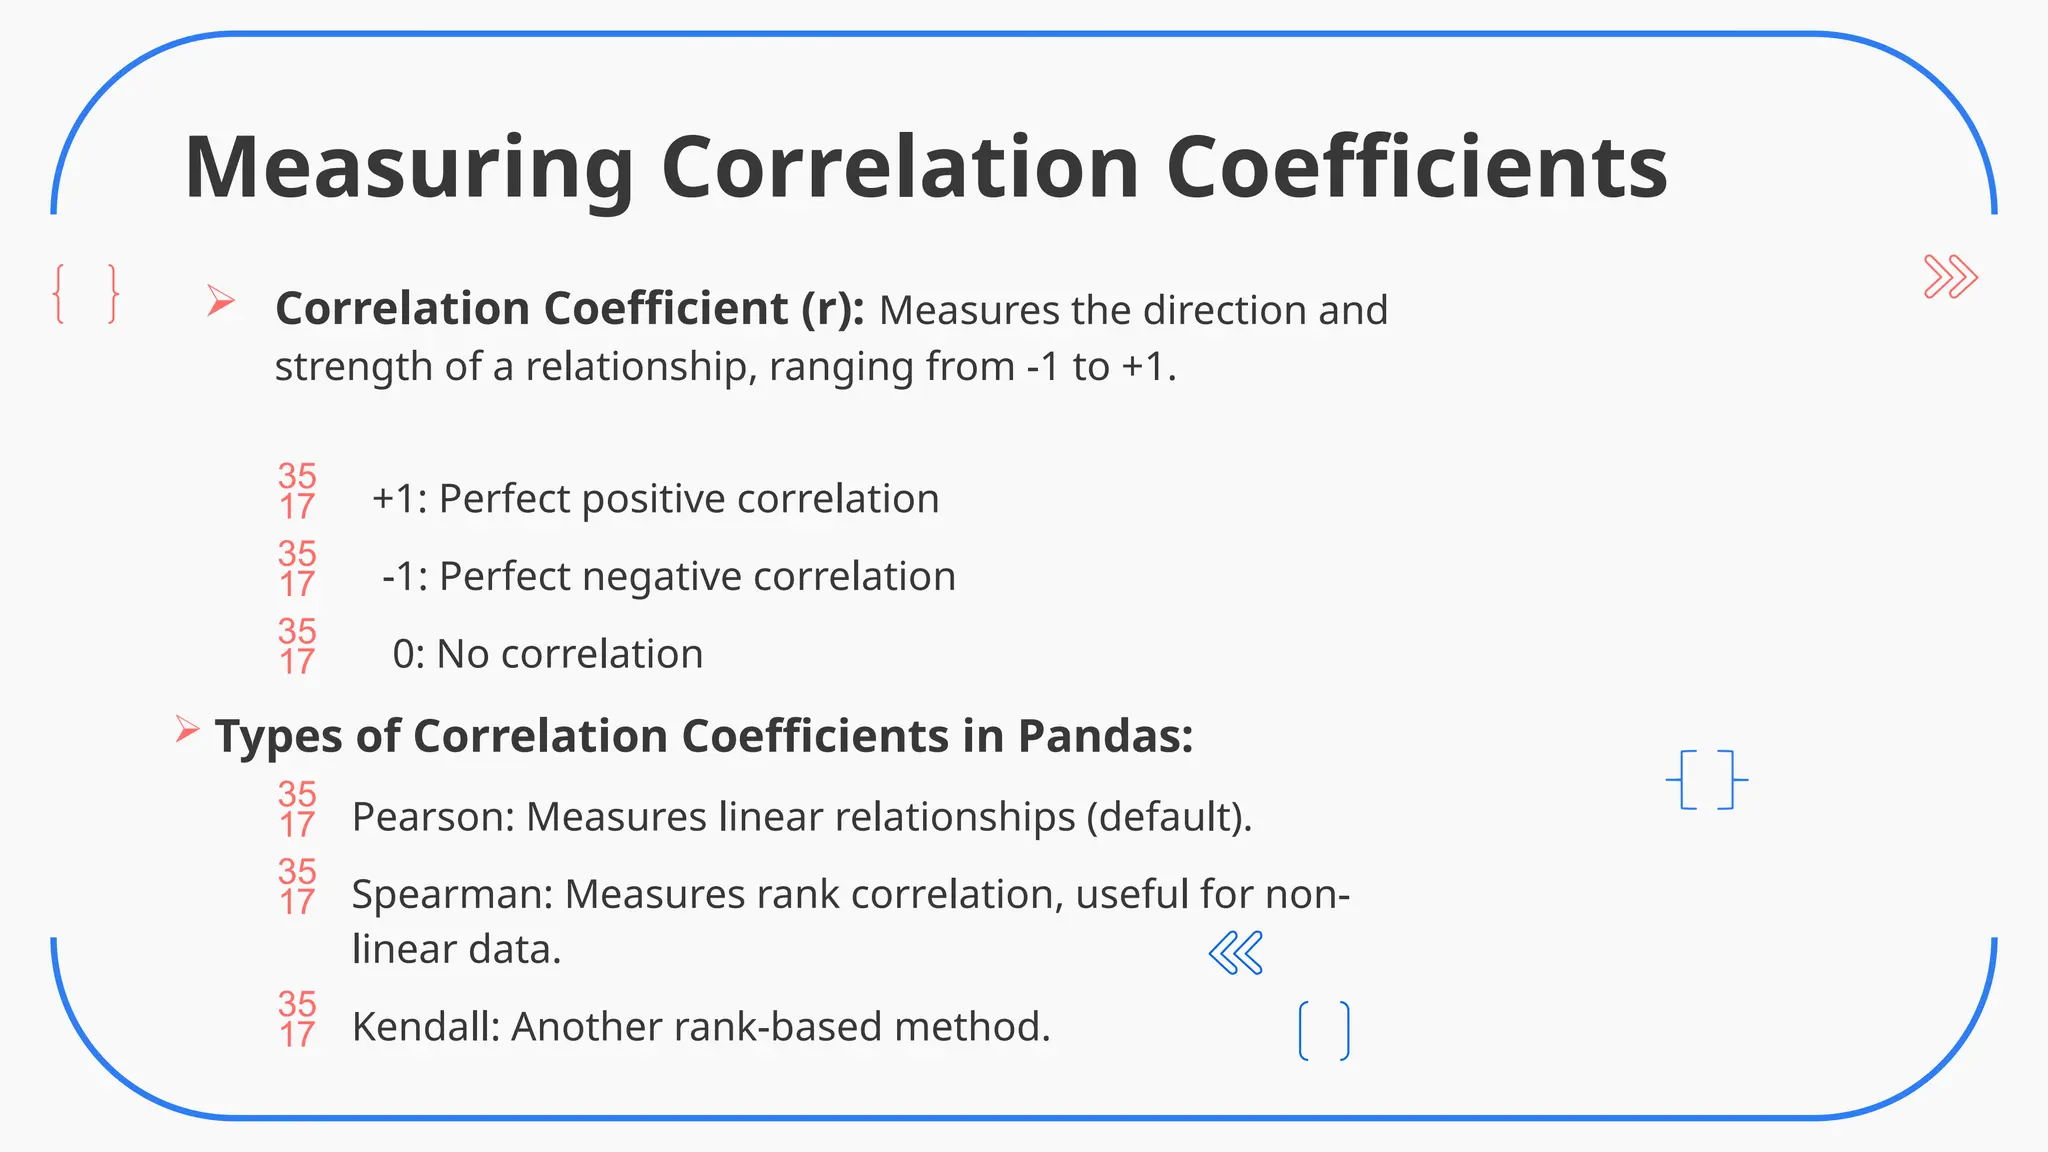This screenshot has width=2048, height=1152.
Task: Click number bullet icon beside Kendall line
Action: tap(297, 1019)
